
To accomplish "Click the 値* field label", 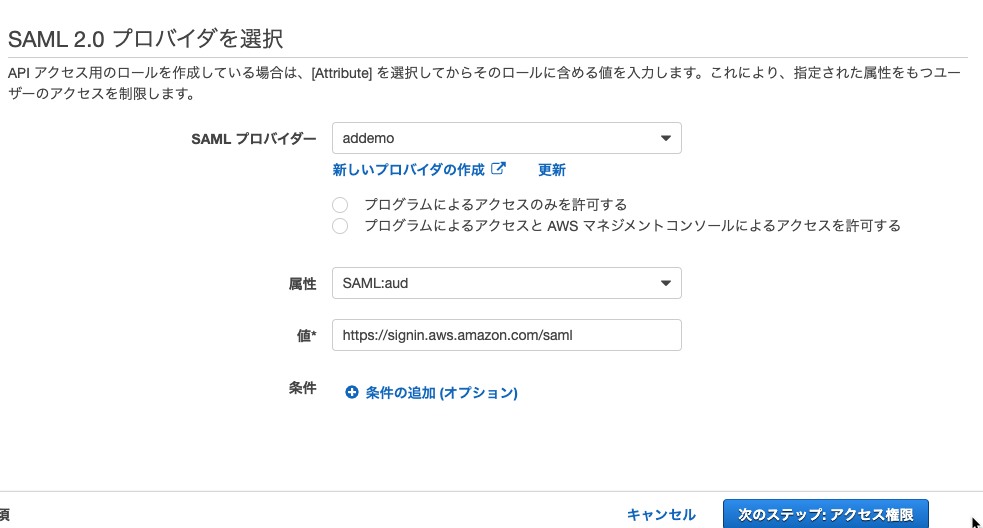I will pos(307,336).
